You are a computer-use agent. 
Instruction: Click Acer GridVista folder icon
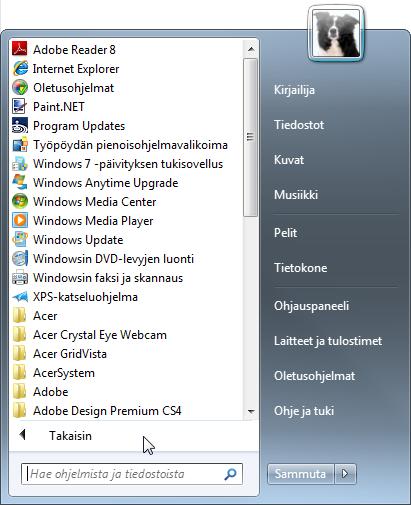pyautogui.click(x=19, y=354)
